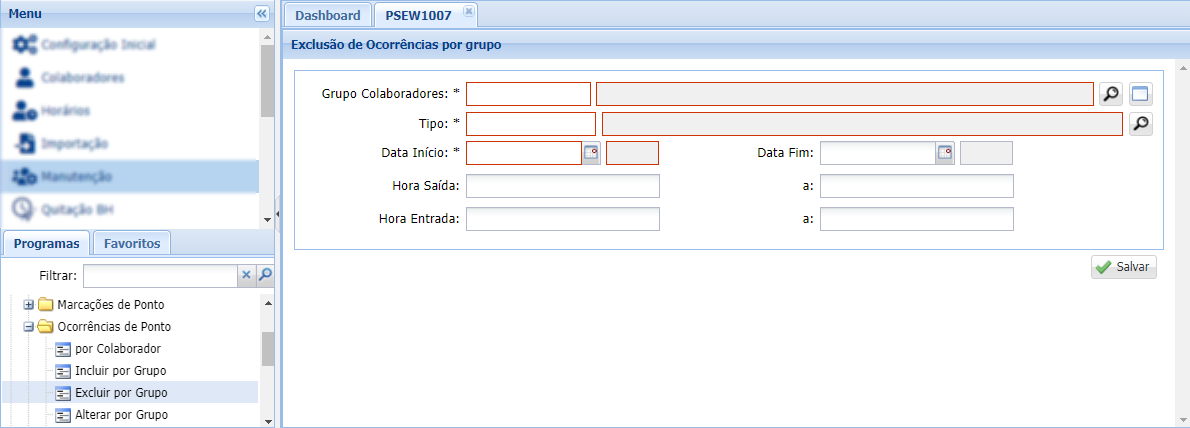Switch to the Dashboard tab

click(327, 15)
